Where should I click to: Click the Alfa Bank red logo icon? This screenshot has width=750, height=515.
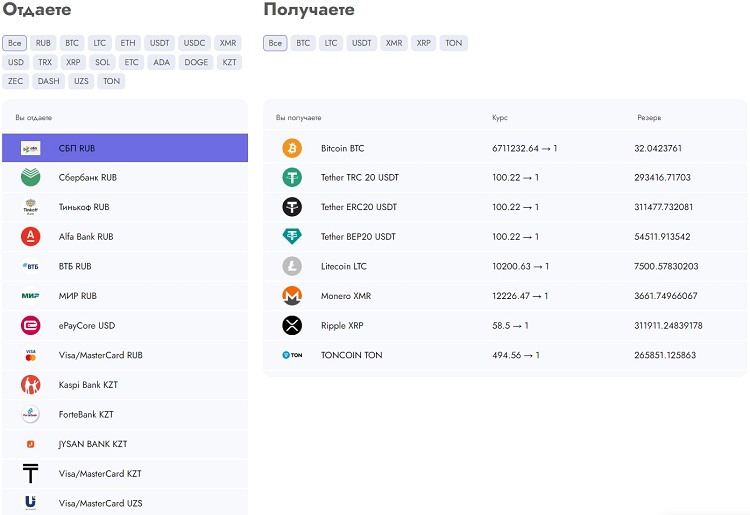tap(31, 237)
